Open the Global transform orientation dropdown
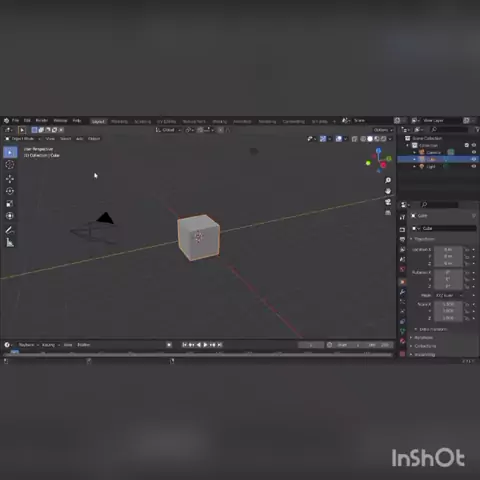Screen dimensions: 480x480 [168, 130]
